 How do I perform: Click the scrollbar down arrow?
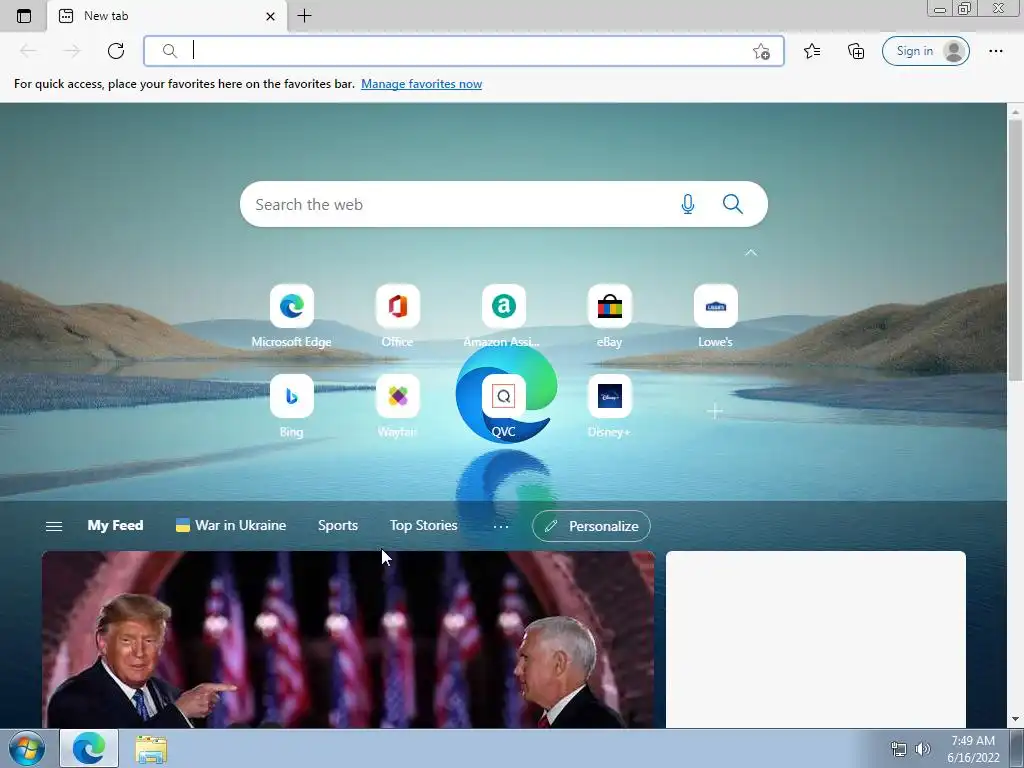[1015, 719]
